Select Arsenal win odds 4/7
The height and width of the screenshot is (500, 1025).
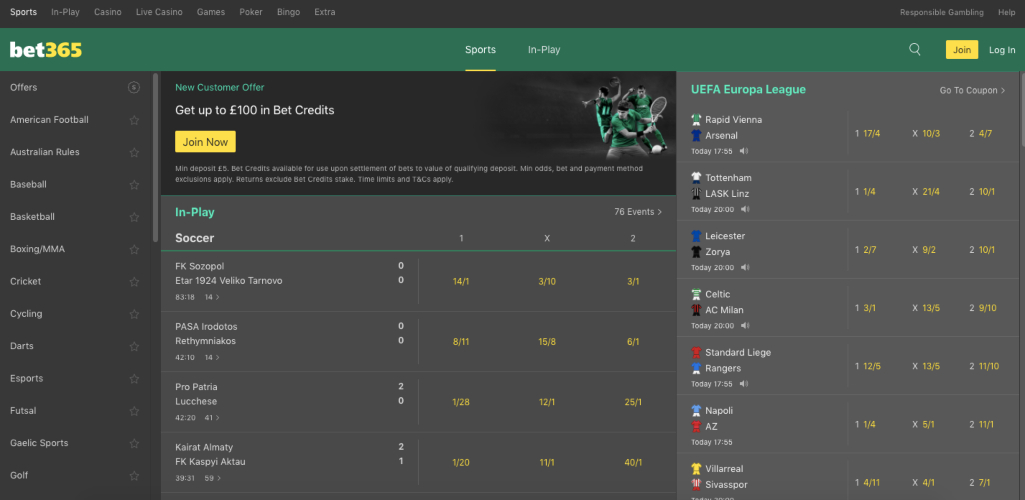point(985,133)
